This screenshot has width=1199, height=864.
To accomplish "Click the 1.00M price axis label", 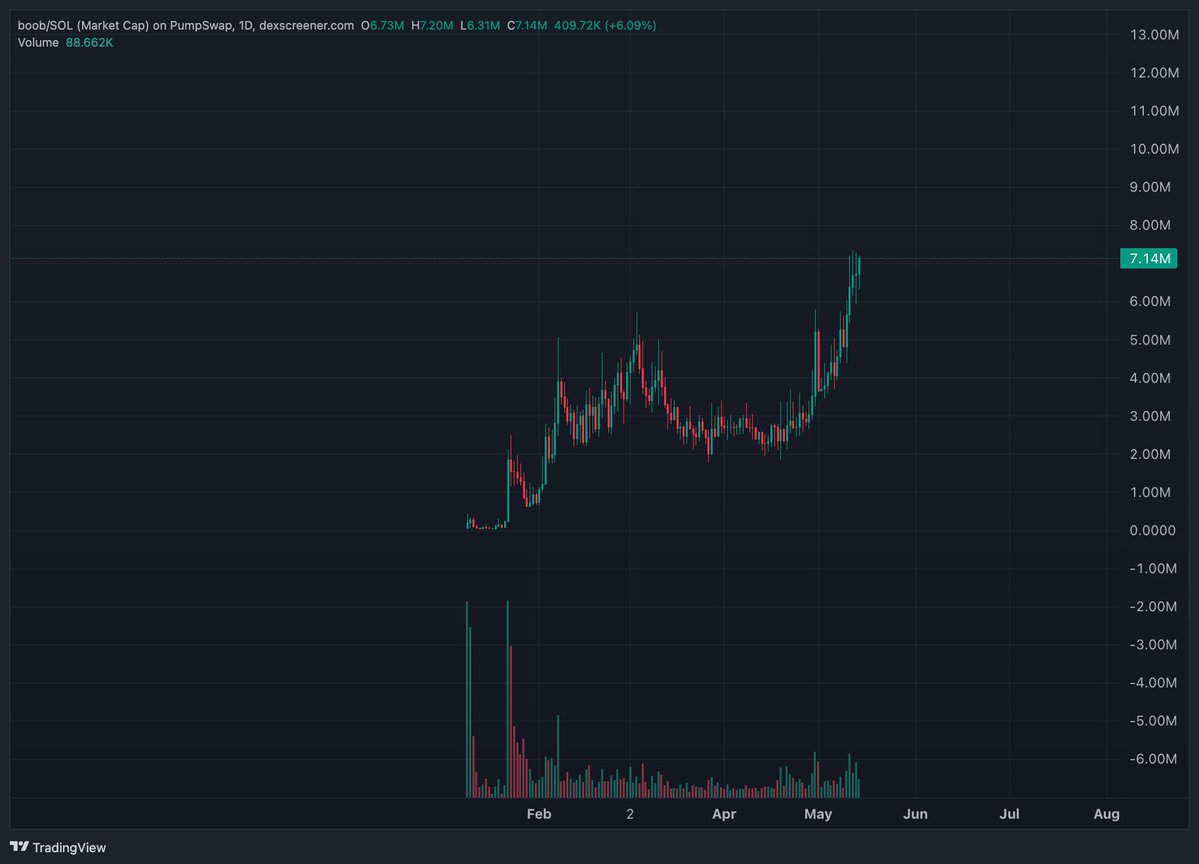I will pos(1150,492).
